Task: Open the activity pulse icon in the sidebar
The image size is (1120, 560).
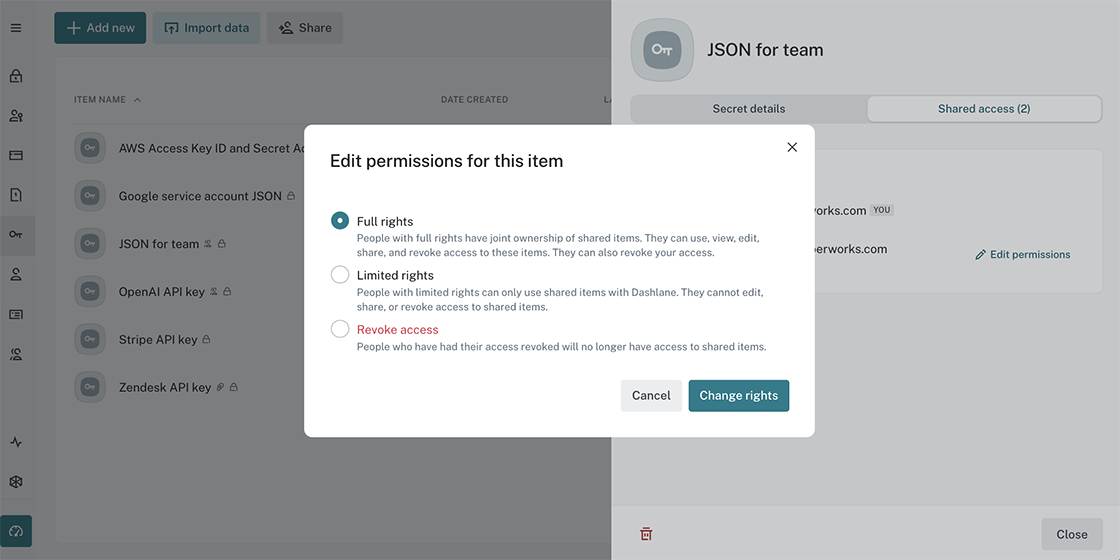Action: pos(16,442)
